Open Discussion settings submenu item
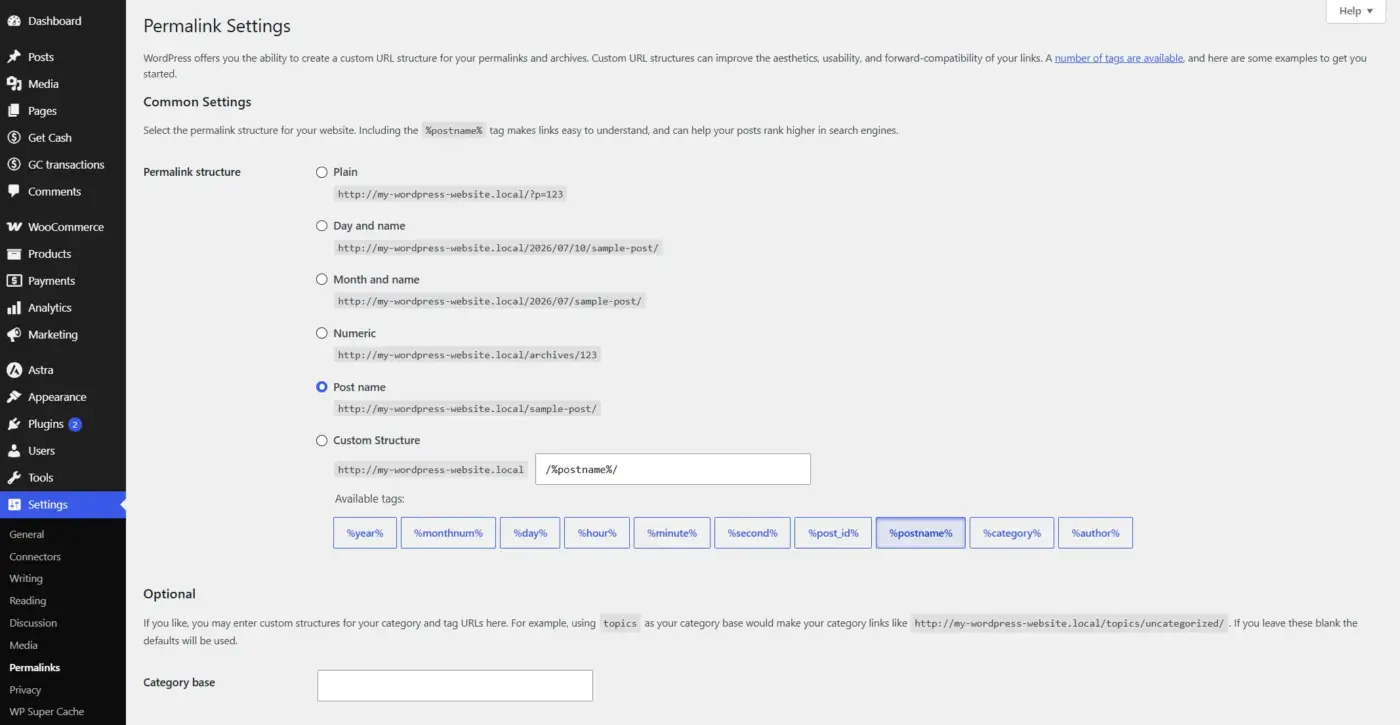 [x=33, y=623]
